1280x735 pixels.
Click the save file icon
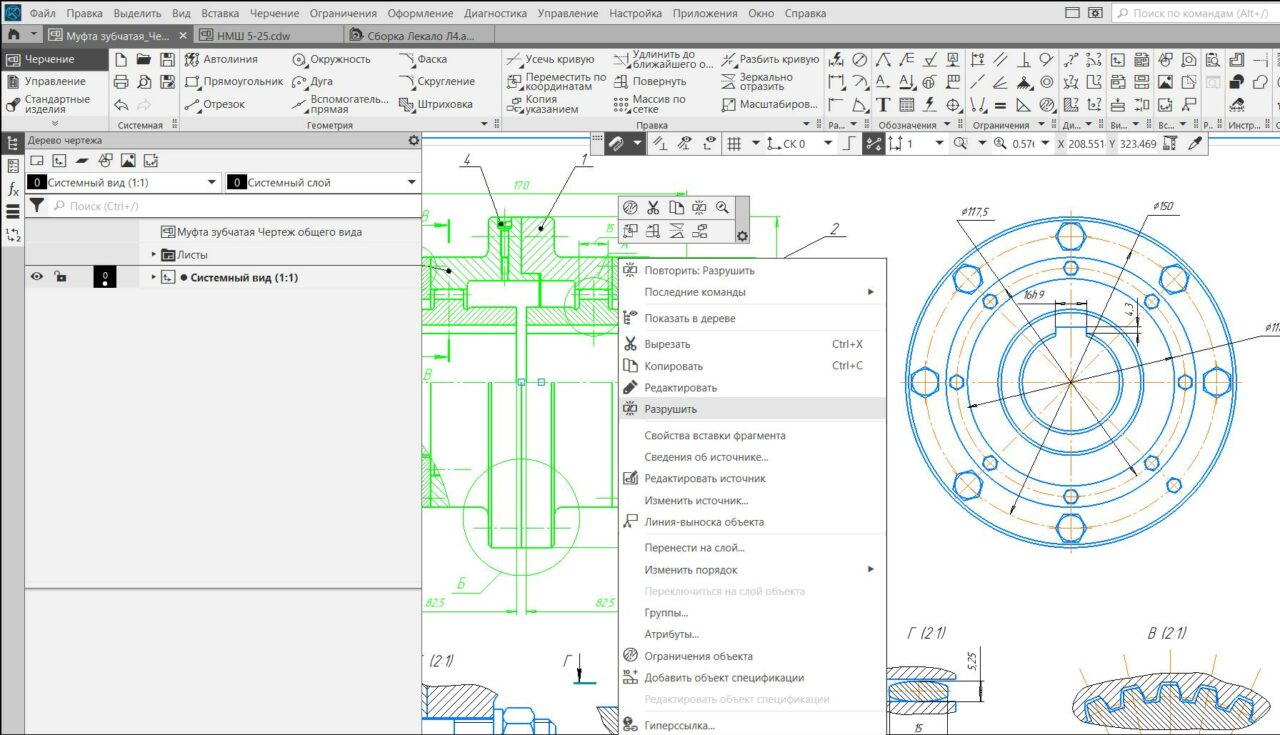click(168, 59)
